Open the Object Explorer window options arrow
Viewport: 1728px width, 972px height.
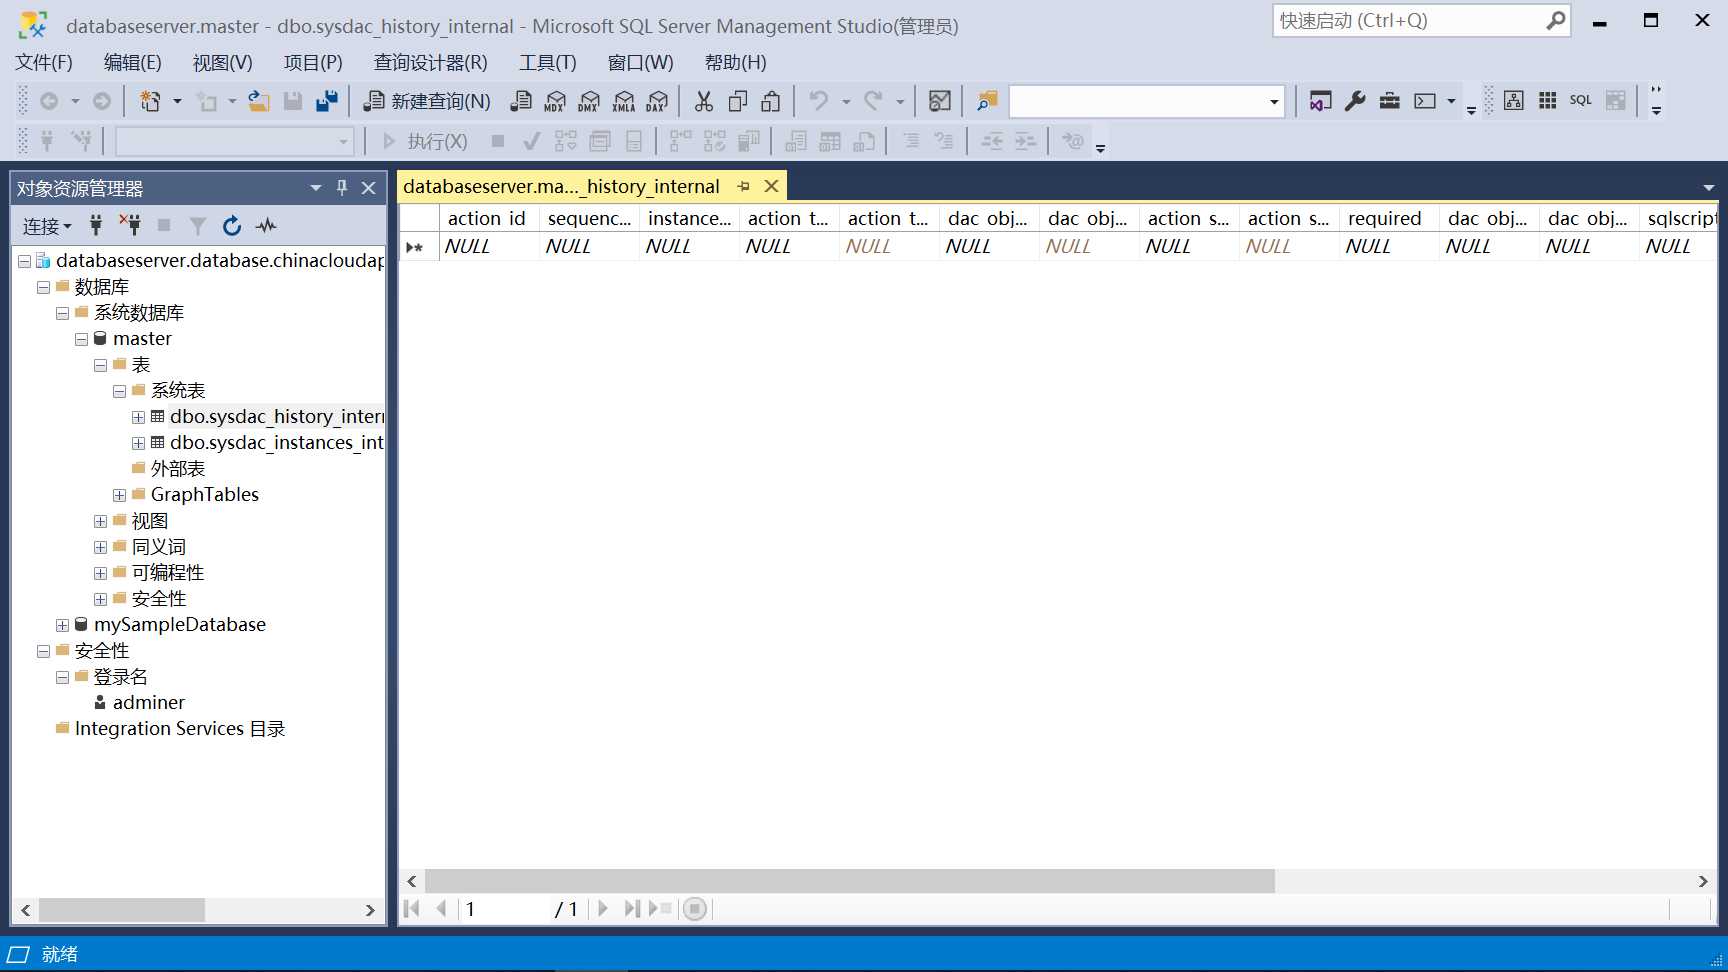click(316, 188)
